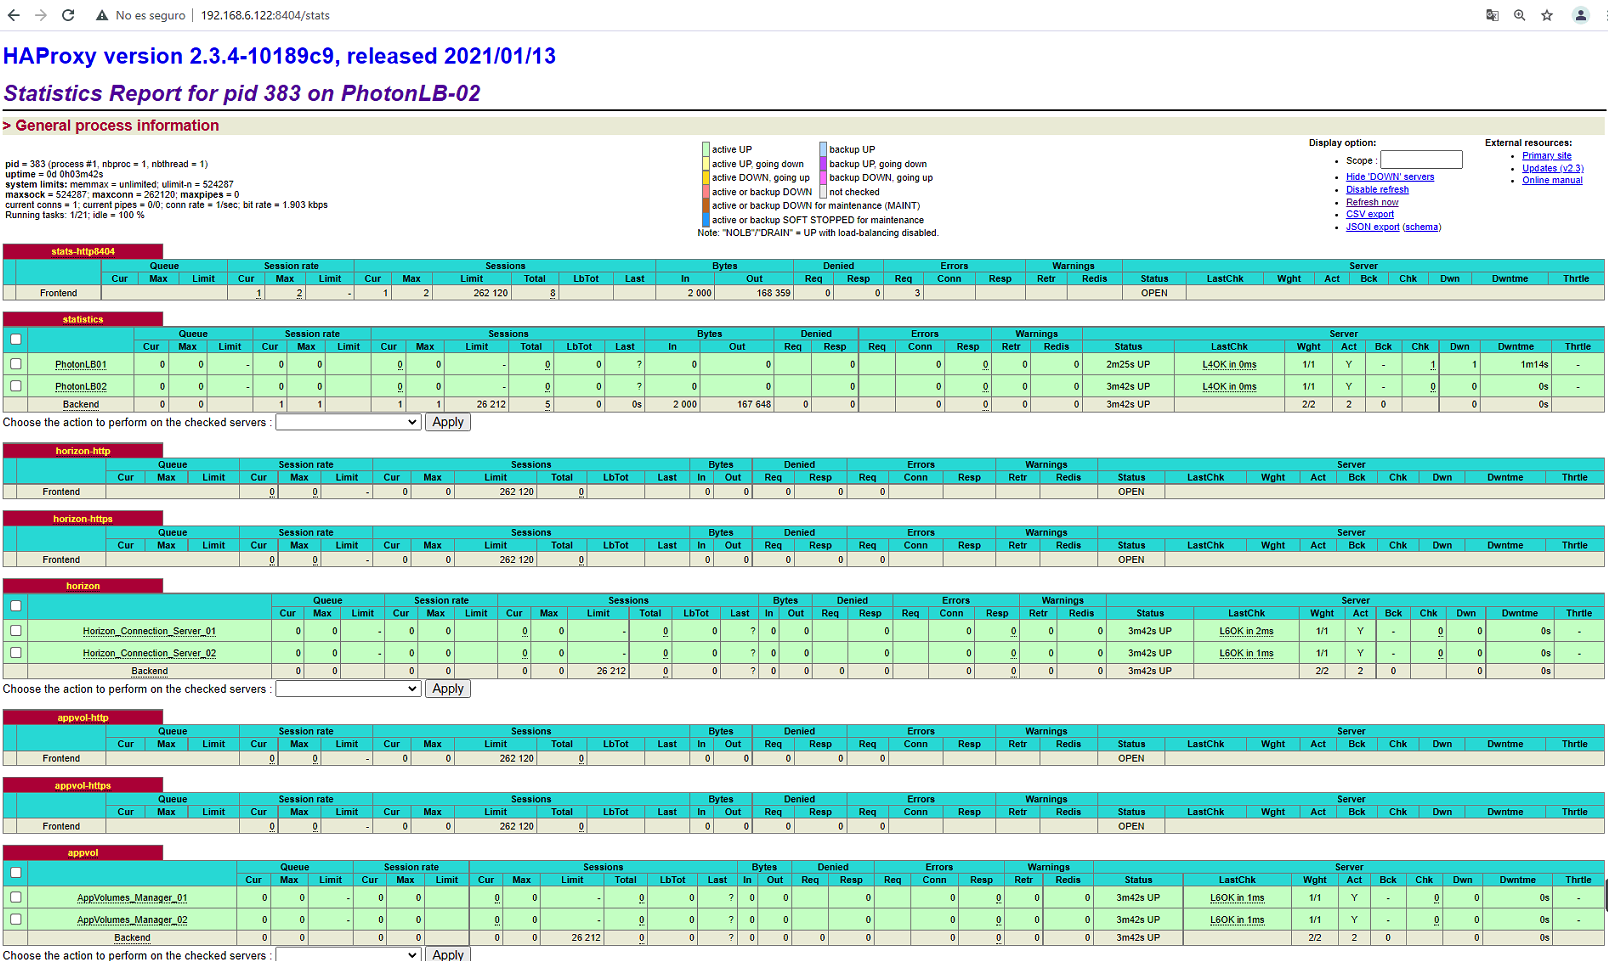This screenshot has width=1608, height=961.
Task: Bookmark this page with star icon
Action: [x=1547, y=15]
